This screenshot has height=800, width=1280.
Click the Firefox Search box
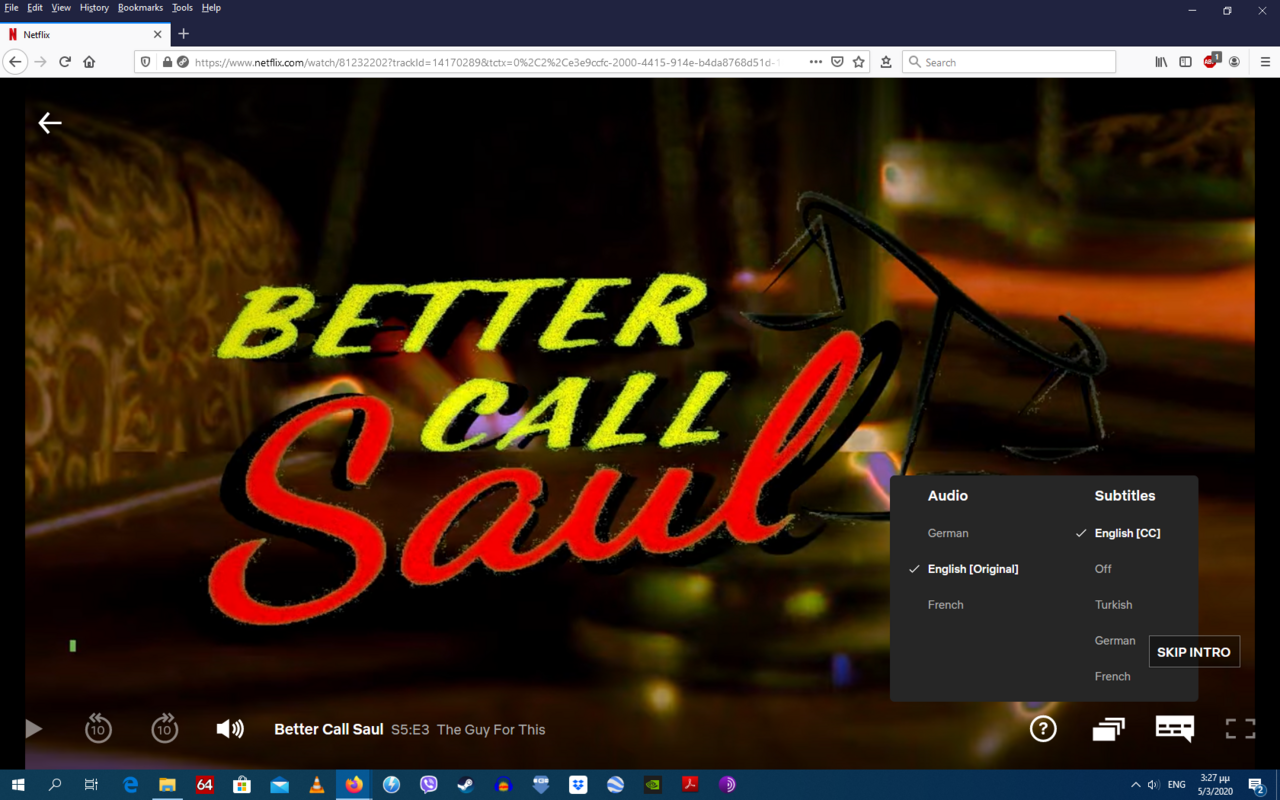[x=1009, y=62]
